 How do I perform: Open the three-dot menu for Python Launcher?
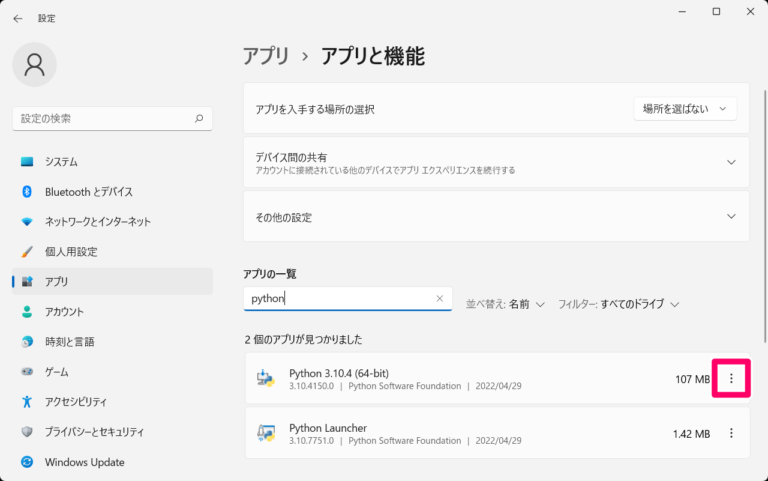pos(731,433)
